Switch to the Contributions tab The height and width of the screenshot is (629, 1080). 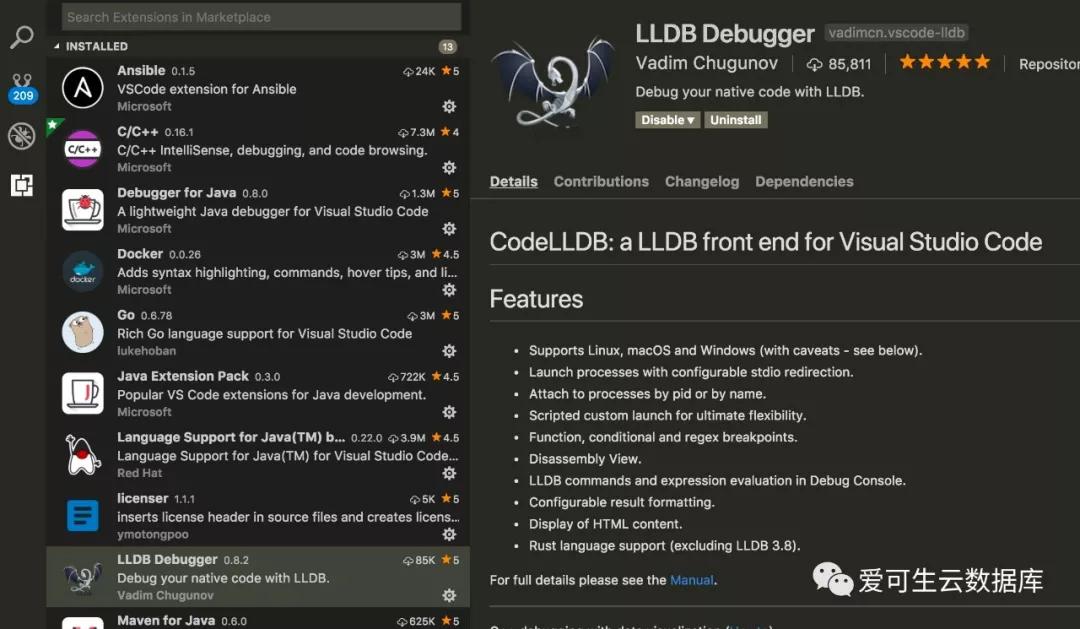601,181
